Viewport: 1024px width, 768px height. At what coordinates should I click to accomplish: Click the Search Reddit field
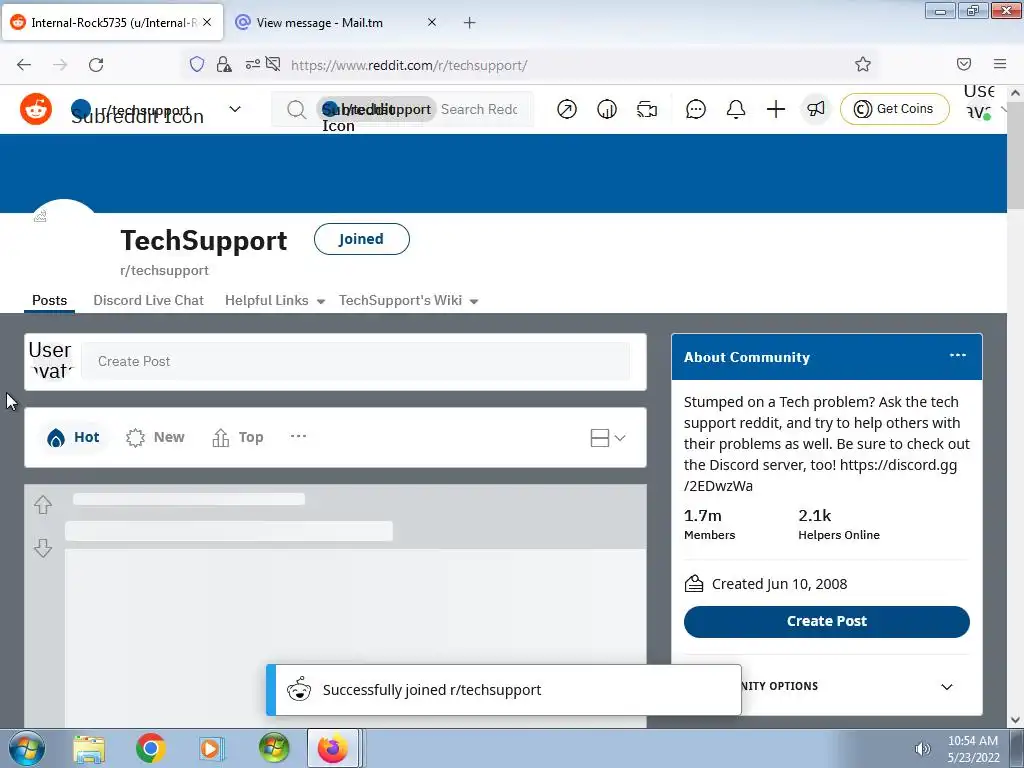coord(480,109)
